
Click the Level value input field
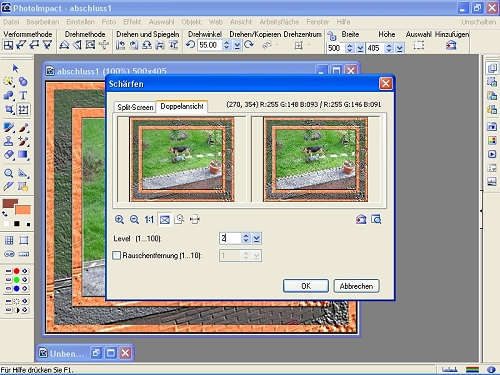click(230, 238)
